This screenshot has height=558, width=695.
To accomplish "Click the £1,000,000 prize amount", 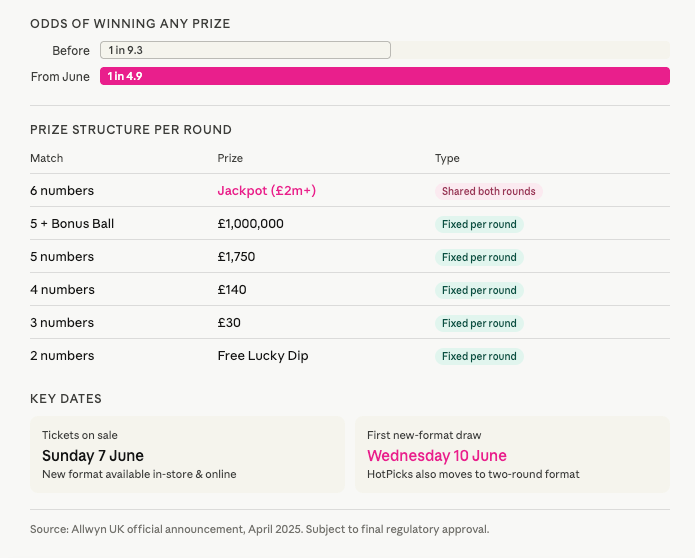I will coord(250,224).
